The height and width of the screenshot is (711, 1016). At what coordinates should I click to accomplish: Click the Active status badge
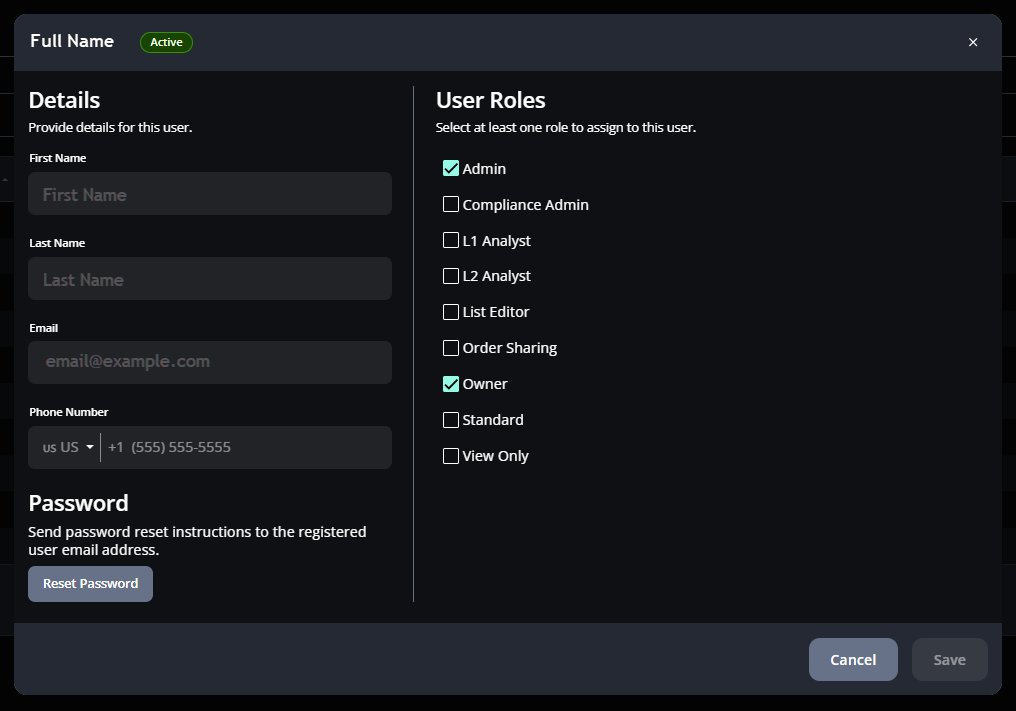[167, 42]
